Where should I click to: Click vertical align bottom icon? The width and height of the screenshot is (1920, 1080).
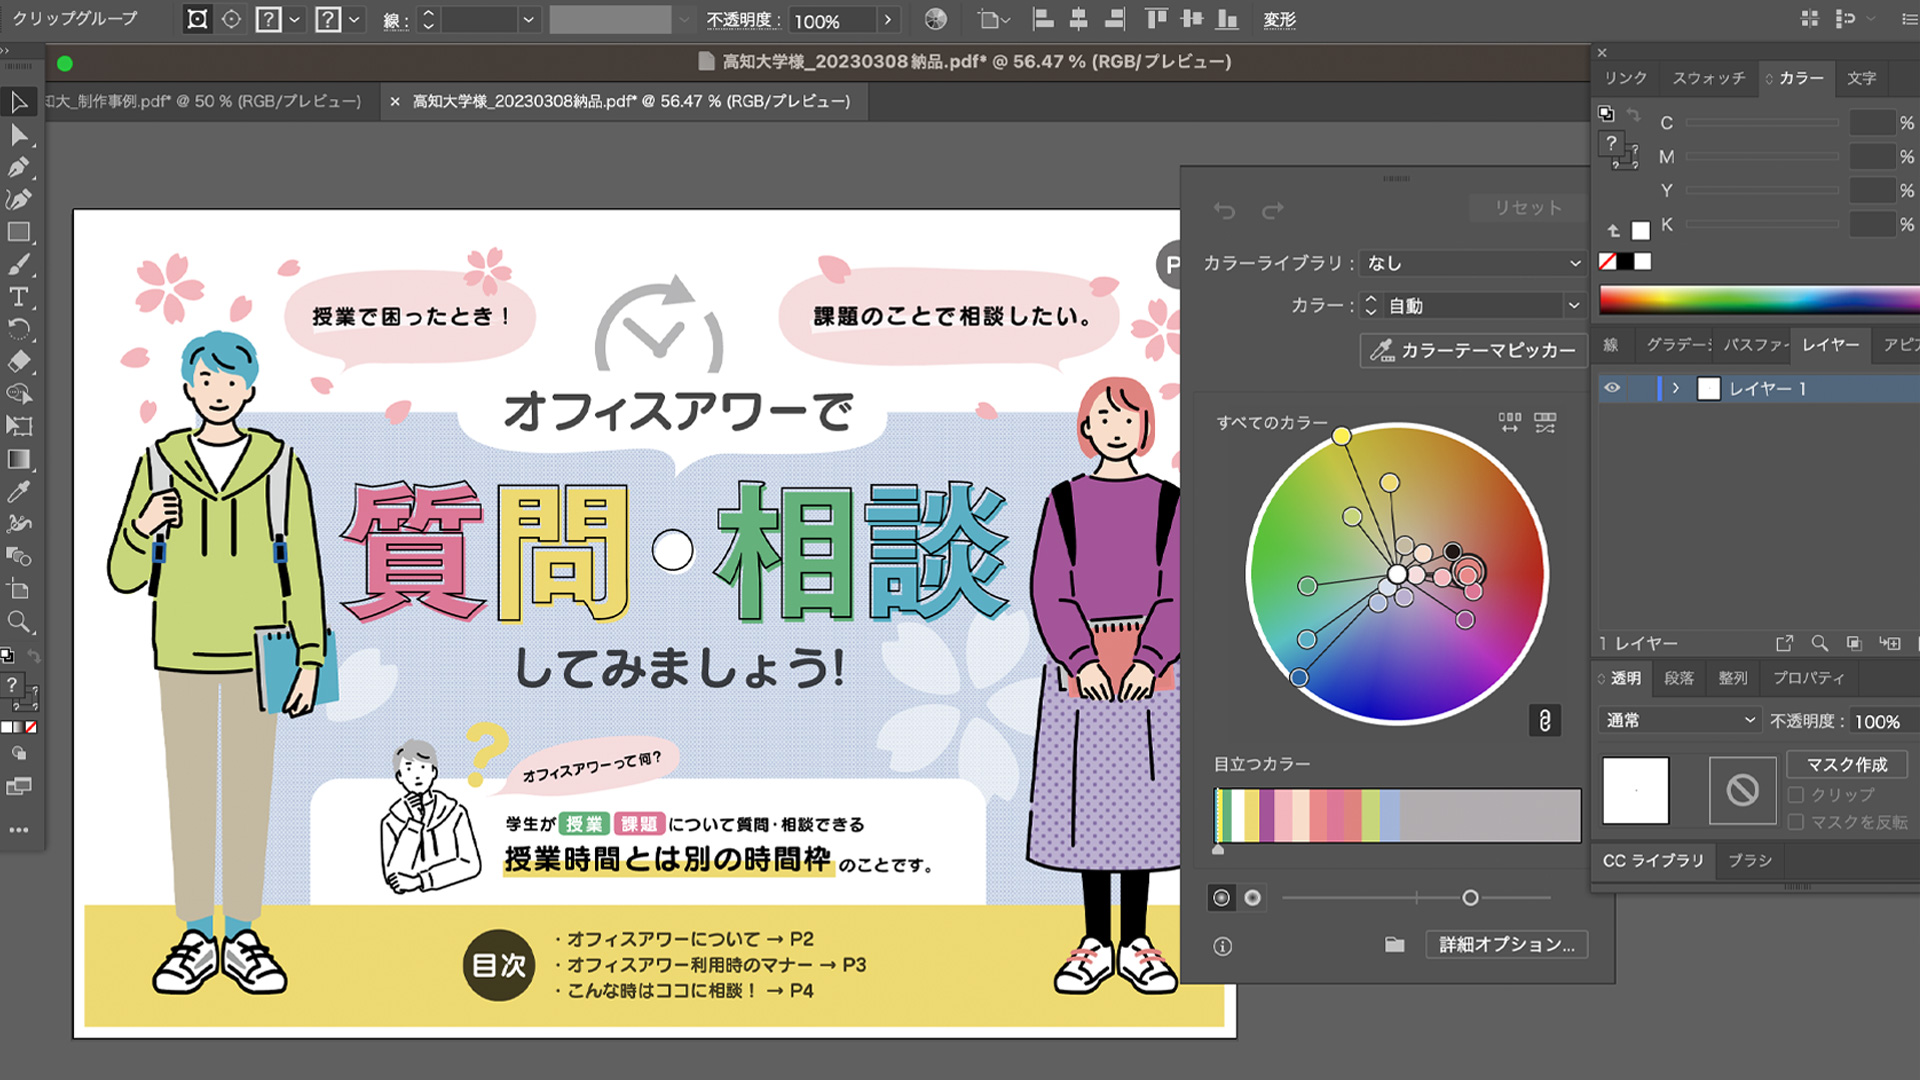(1227, 19)
